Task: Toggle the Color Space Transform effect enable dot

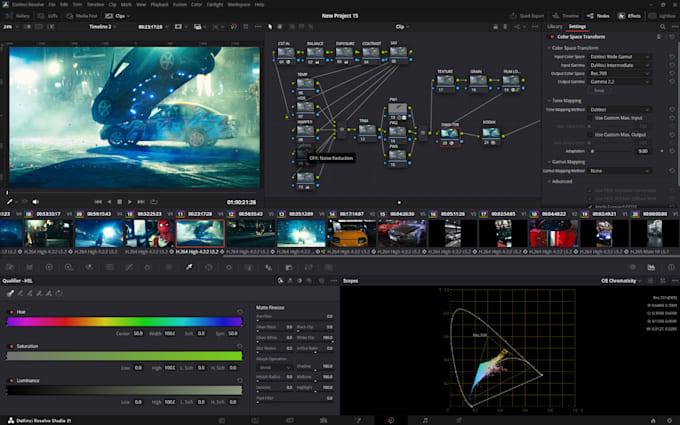Action: click(x=552, y=37)
